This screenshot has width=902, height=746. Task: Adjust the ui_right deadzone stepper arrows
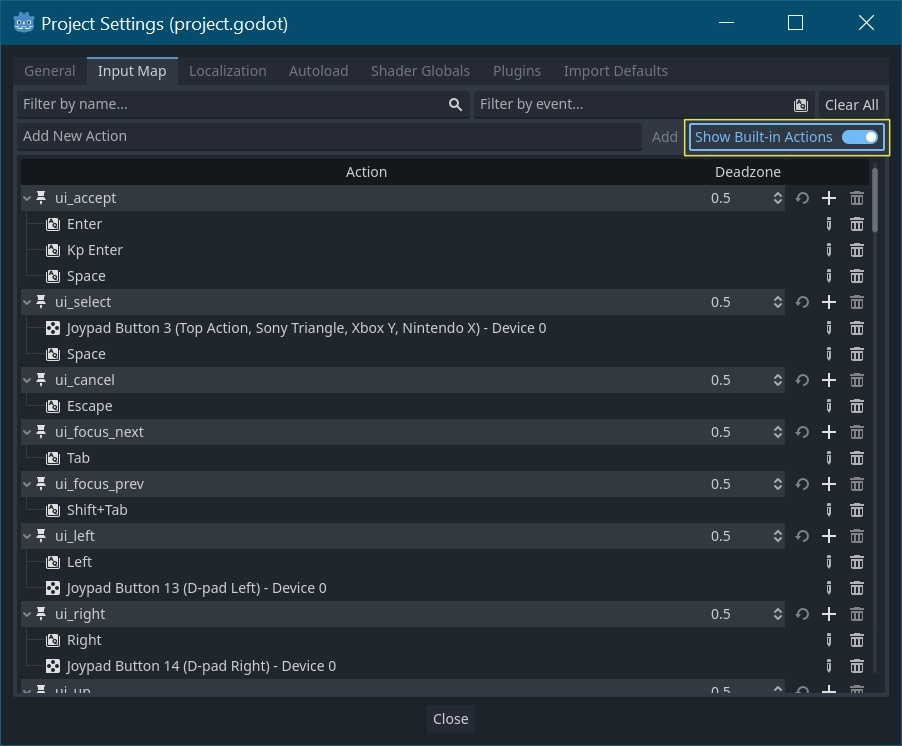777,614
